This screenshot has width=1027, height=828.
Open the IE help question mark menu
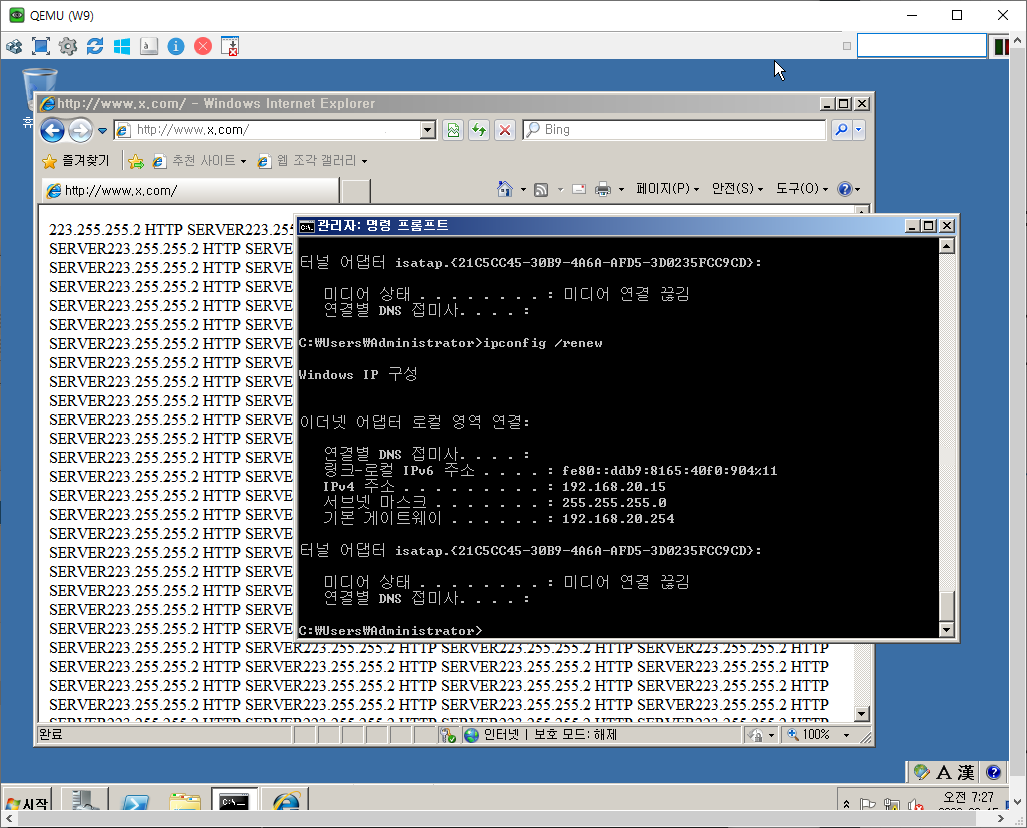(849, 189)
